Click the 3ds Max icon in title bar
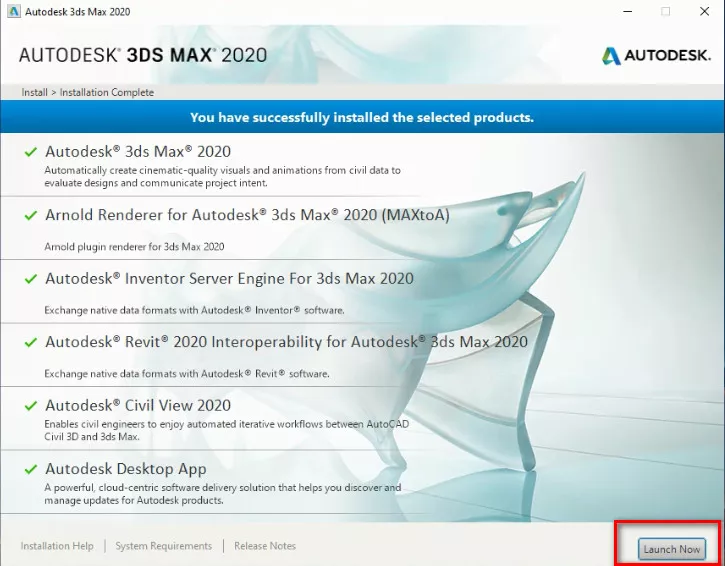Image resolution: width=725 pixels, height=566 pixels. click(x=14, y=11)
